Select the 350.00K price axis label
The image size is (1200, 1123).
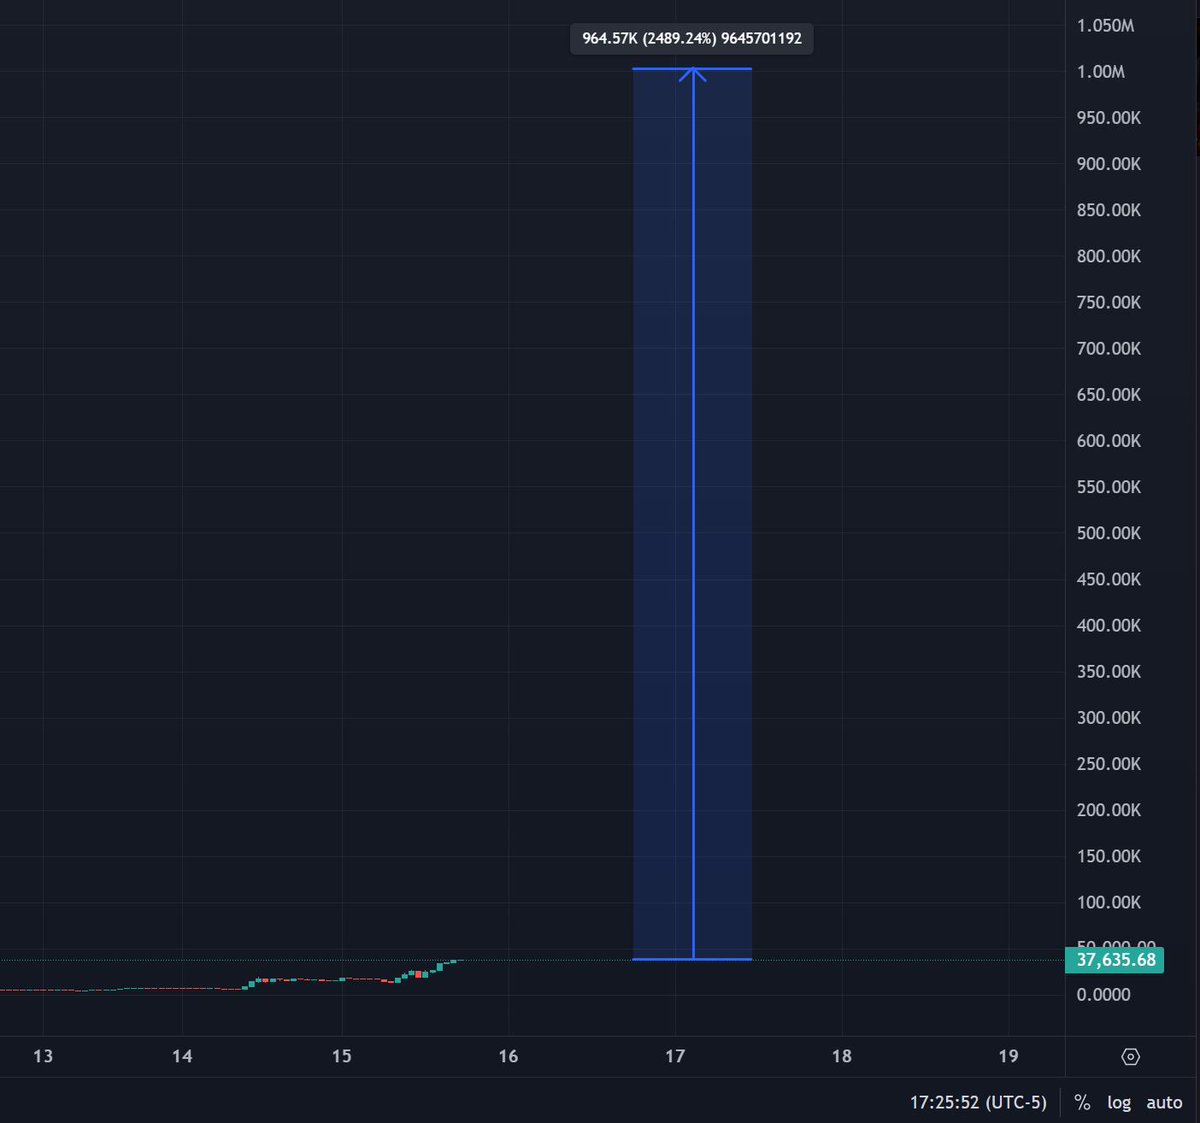(x=1108, y=672)
